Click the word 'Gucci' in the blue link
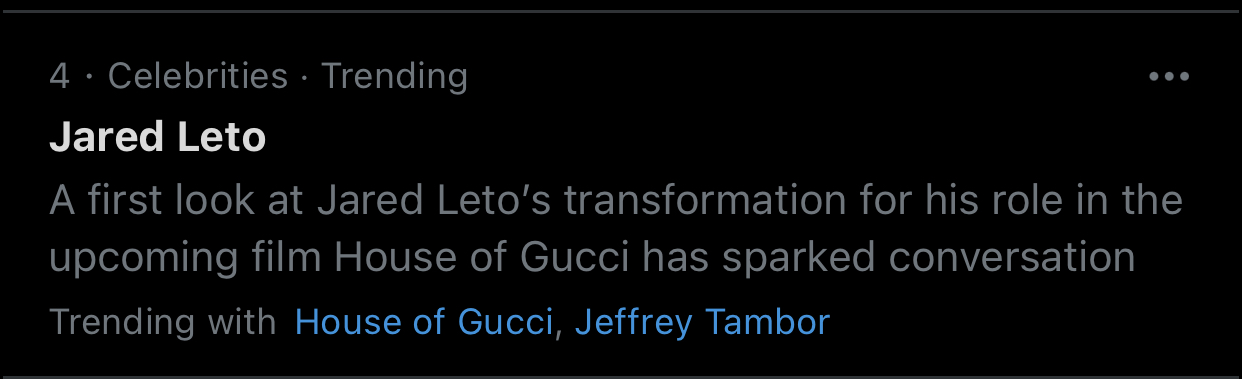Image resolution: width=1242 pixels, height=379 pixels. pos(505,322)
